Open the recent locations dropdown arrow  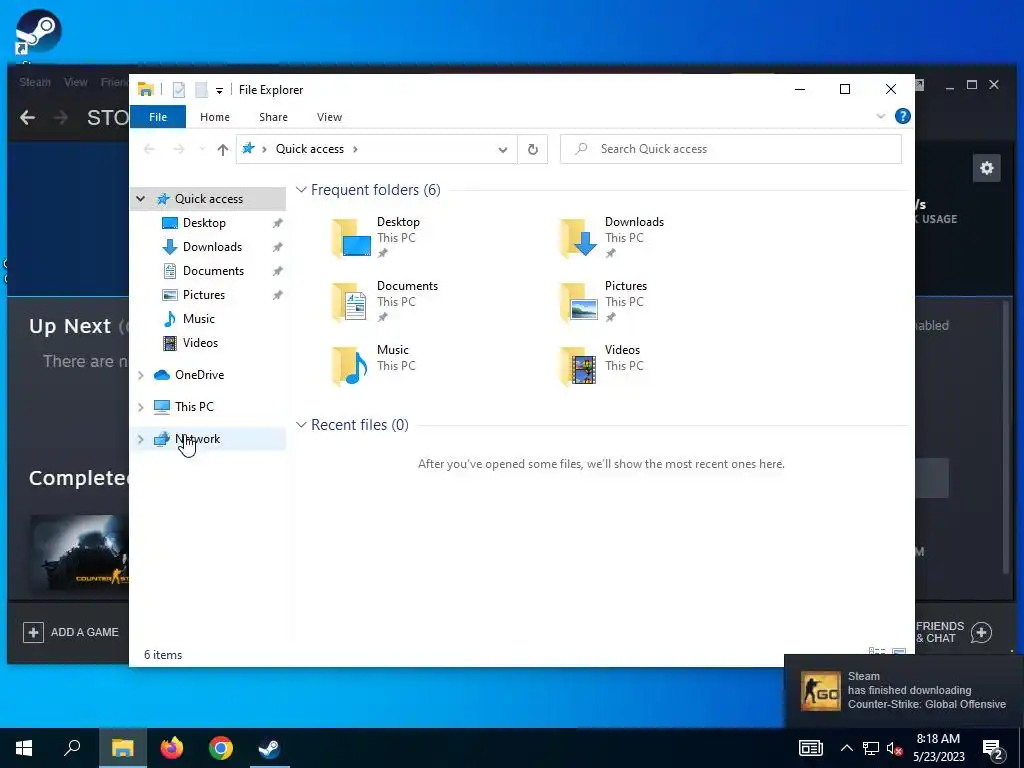202,150
